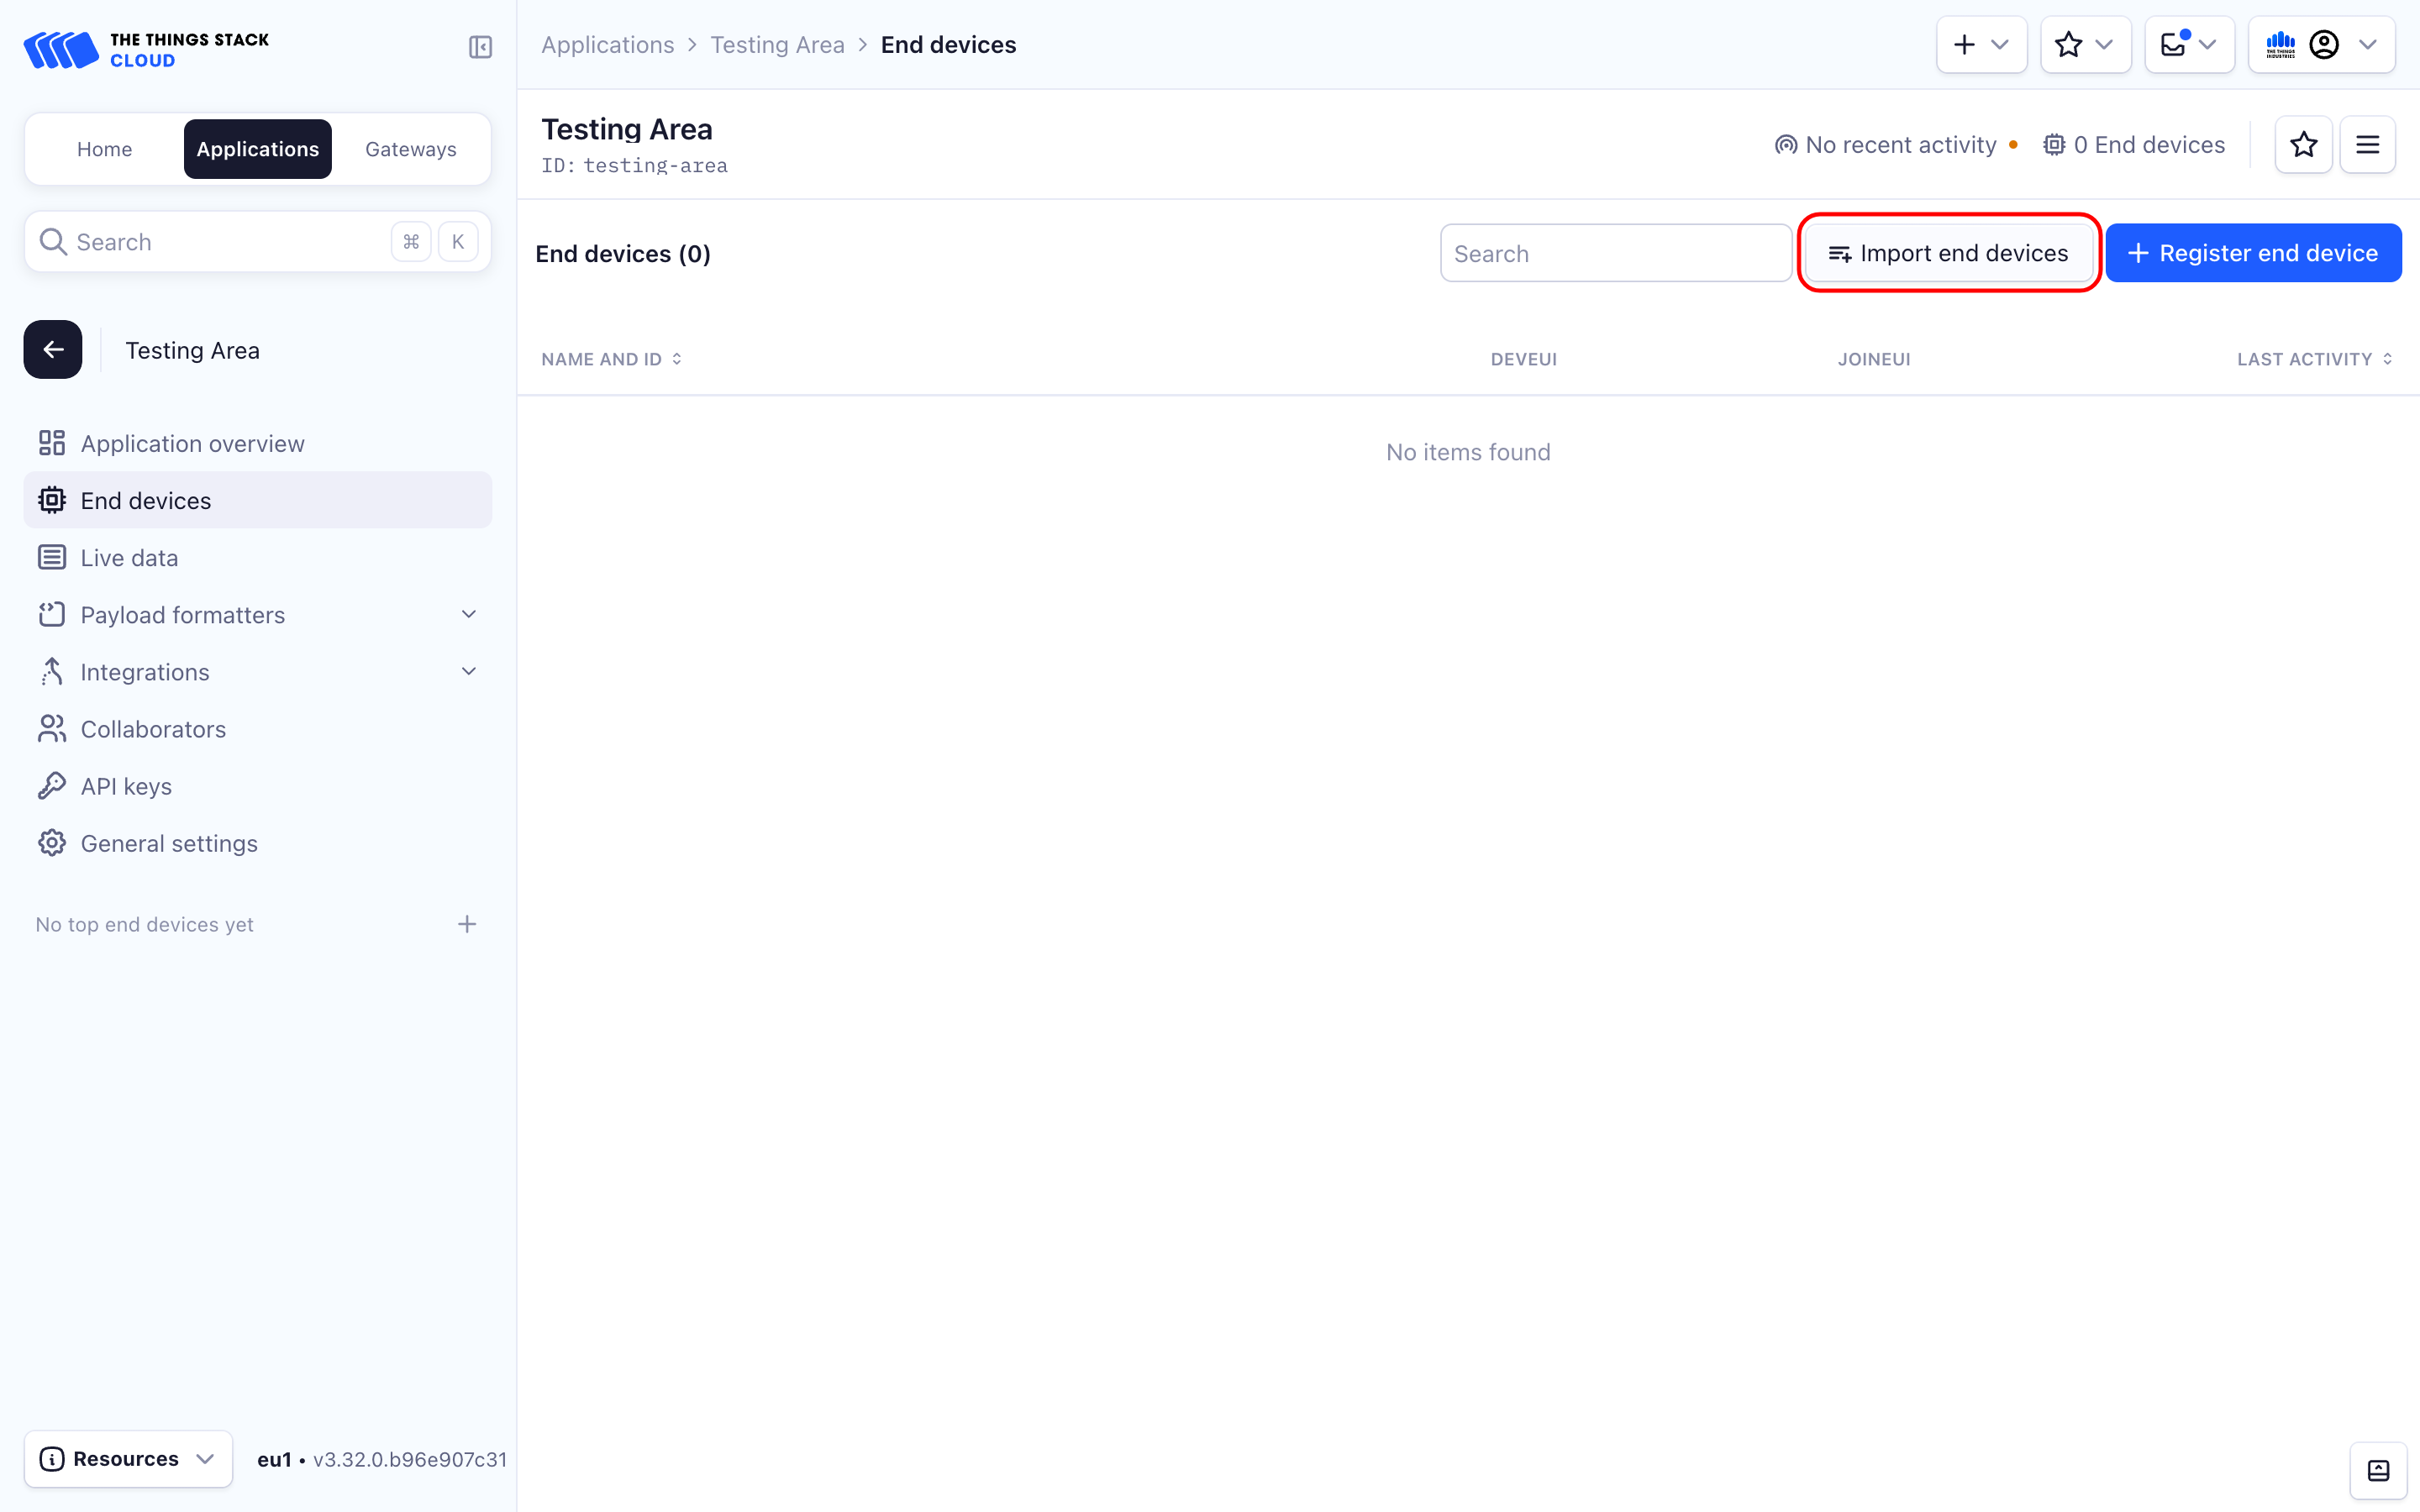
Task: Open the bottom-right feedback panel icon
Action: coord(2378,1470)
